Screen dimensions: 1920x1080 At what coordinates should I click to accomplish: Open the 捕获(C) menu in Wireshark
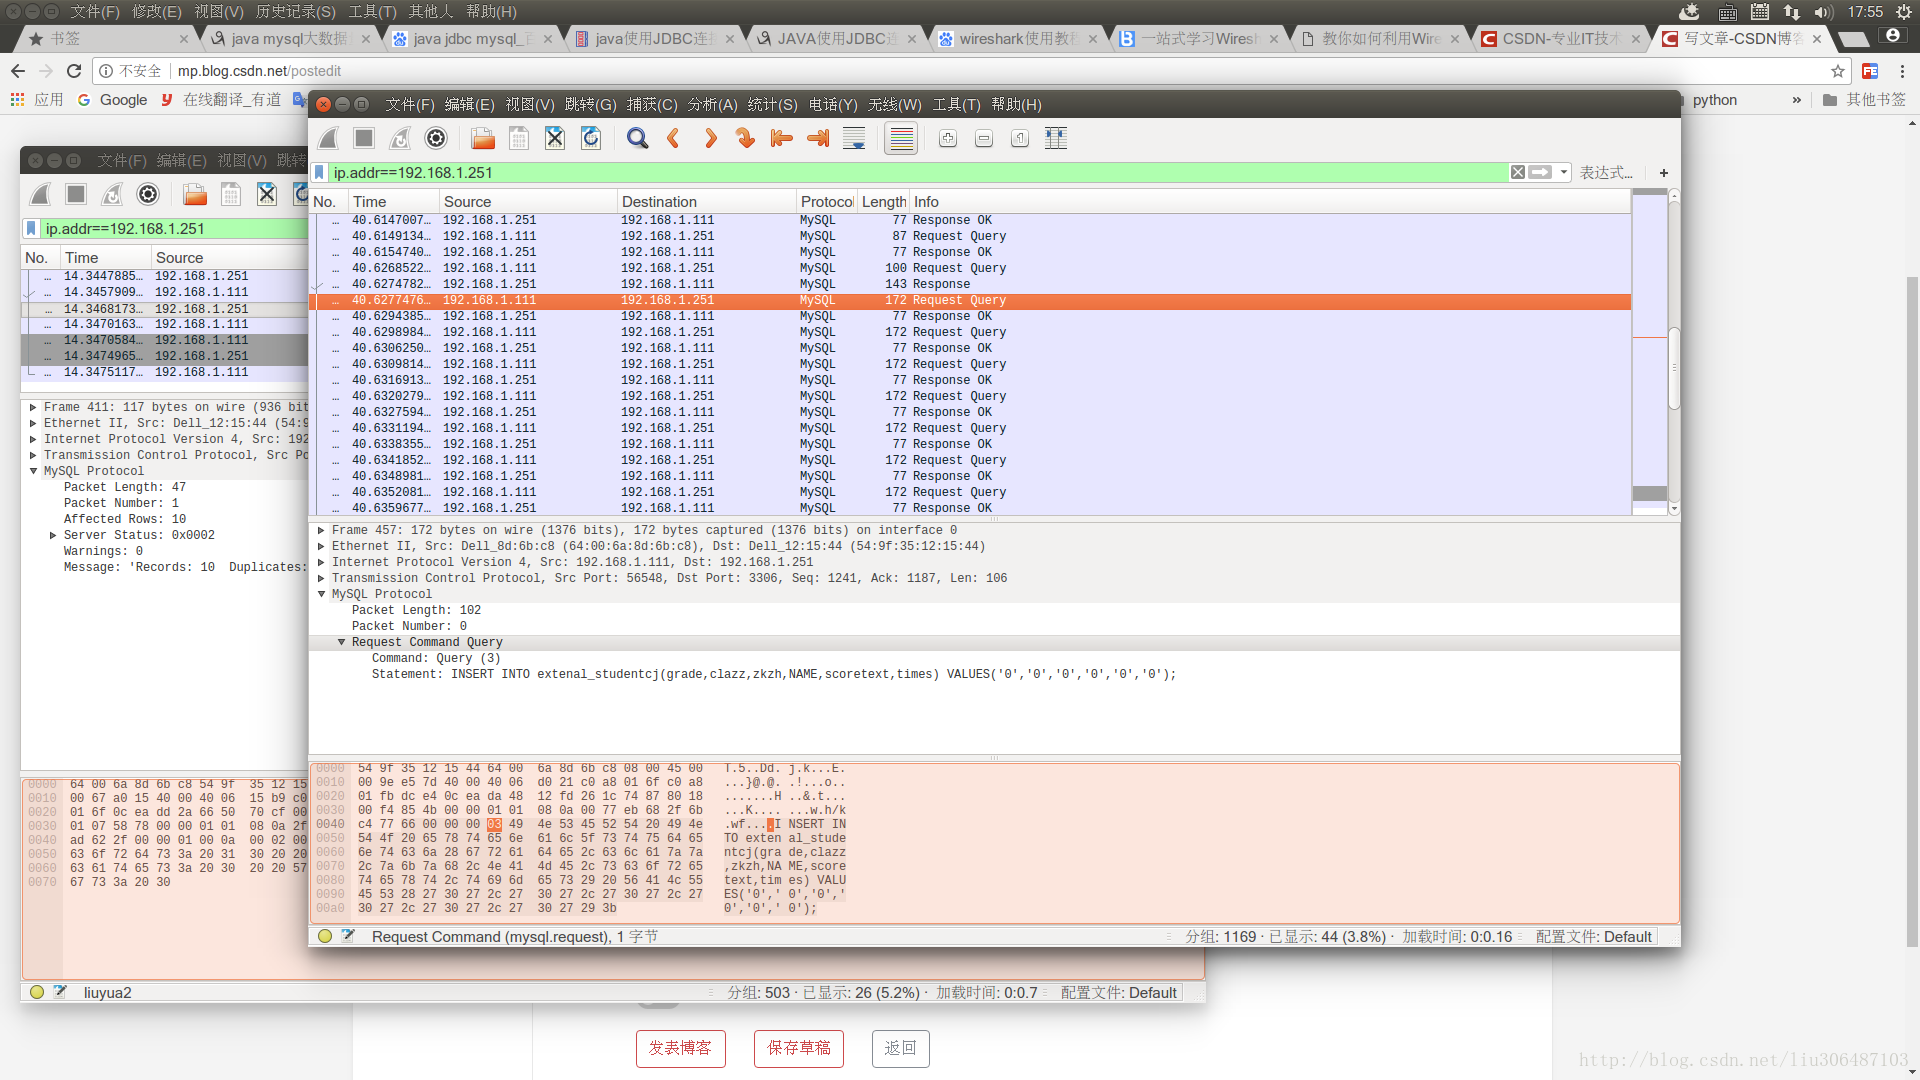click(652, 105)
